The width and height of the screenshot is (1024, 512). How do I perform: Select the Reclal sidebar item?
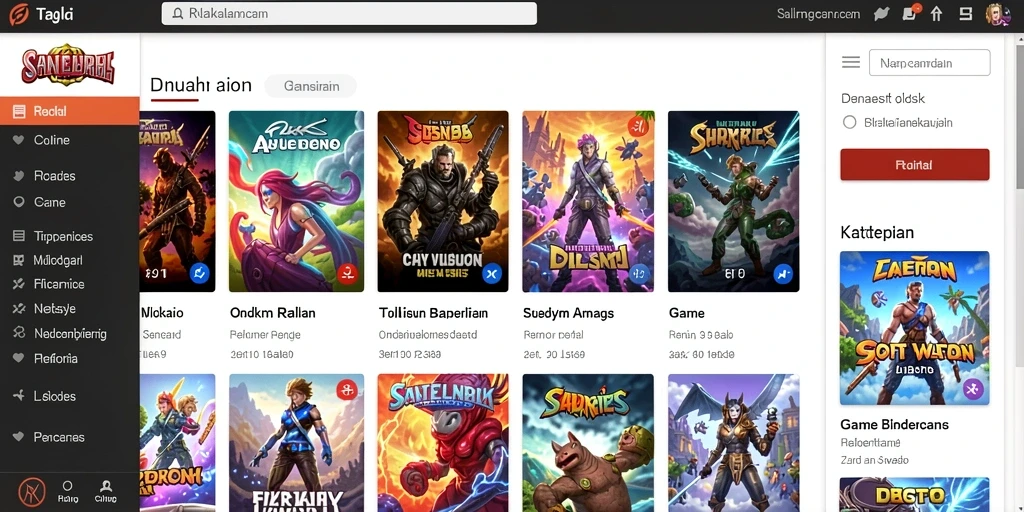[x=69, y=111]
